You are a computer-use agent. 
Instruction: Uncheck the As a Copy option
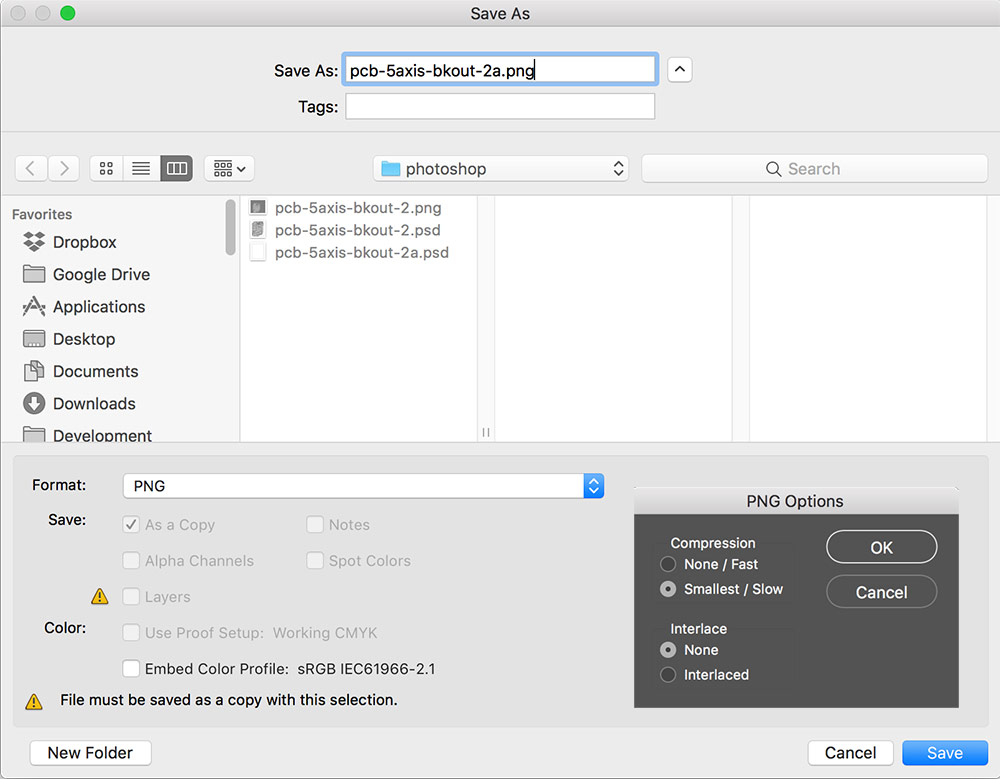click(x=131, y=524)
